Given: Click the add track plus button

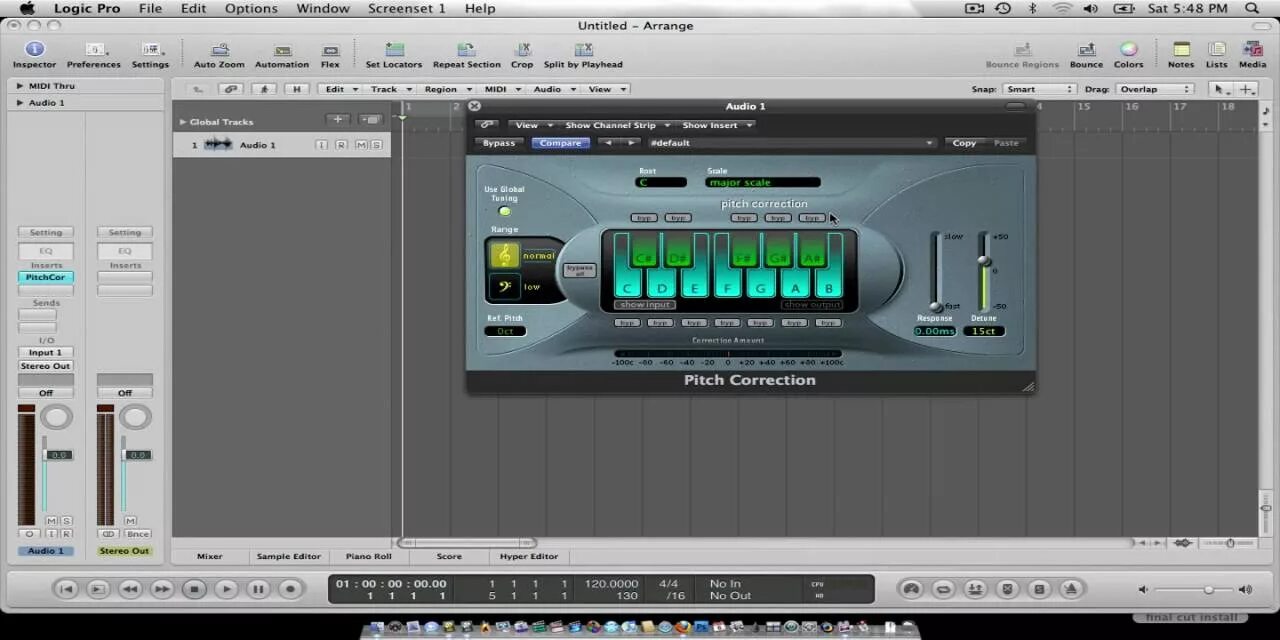Looking at the screenshot, I should (338, 120).
